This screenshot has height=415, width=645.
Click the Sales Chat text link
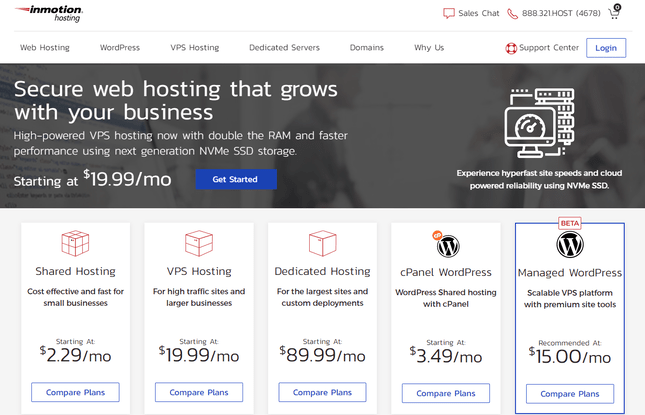(479, 14)
